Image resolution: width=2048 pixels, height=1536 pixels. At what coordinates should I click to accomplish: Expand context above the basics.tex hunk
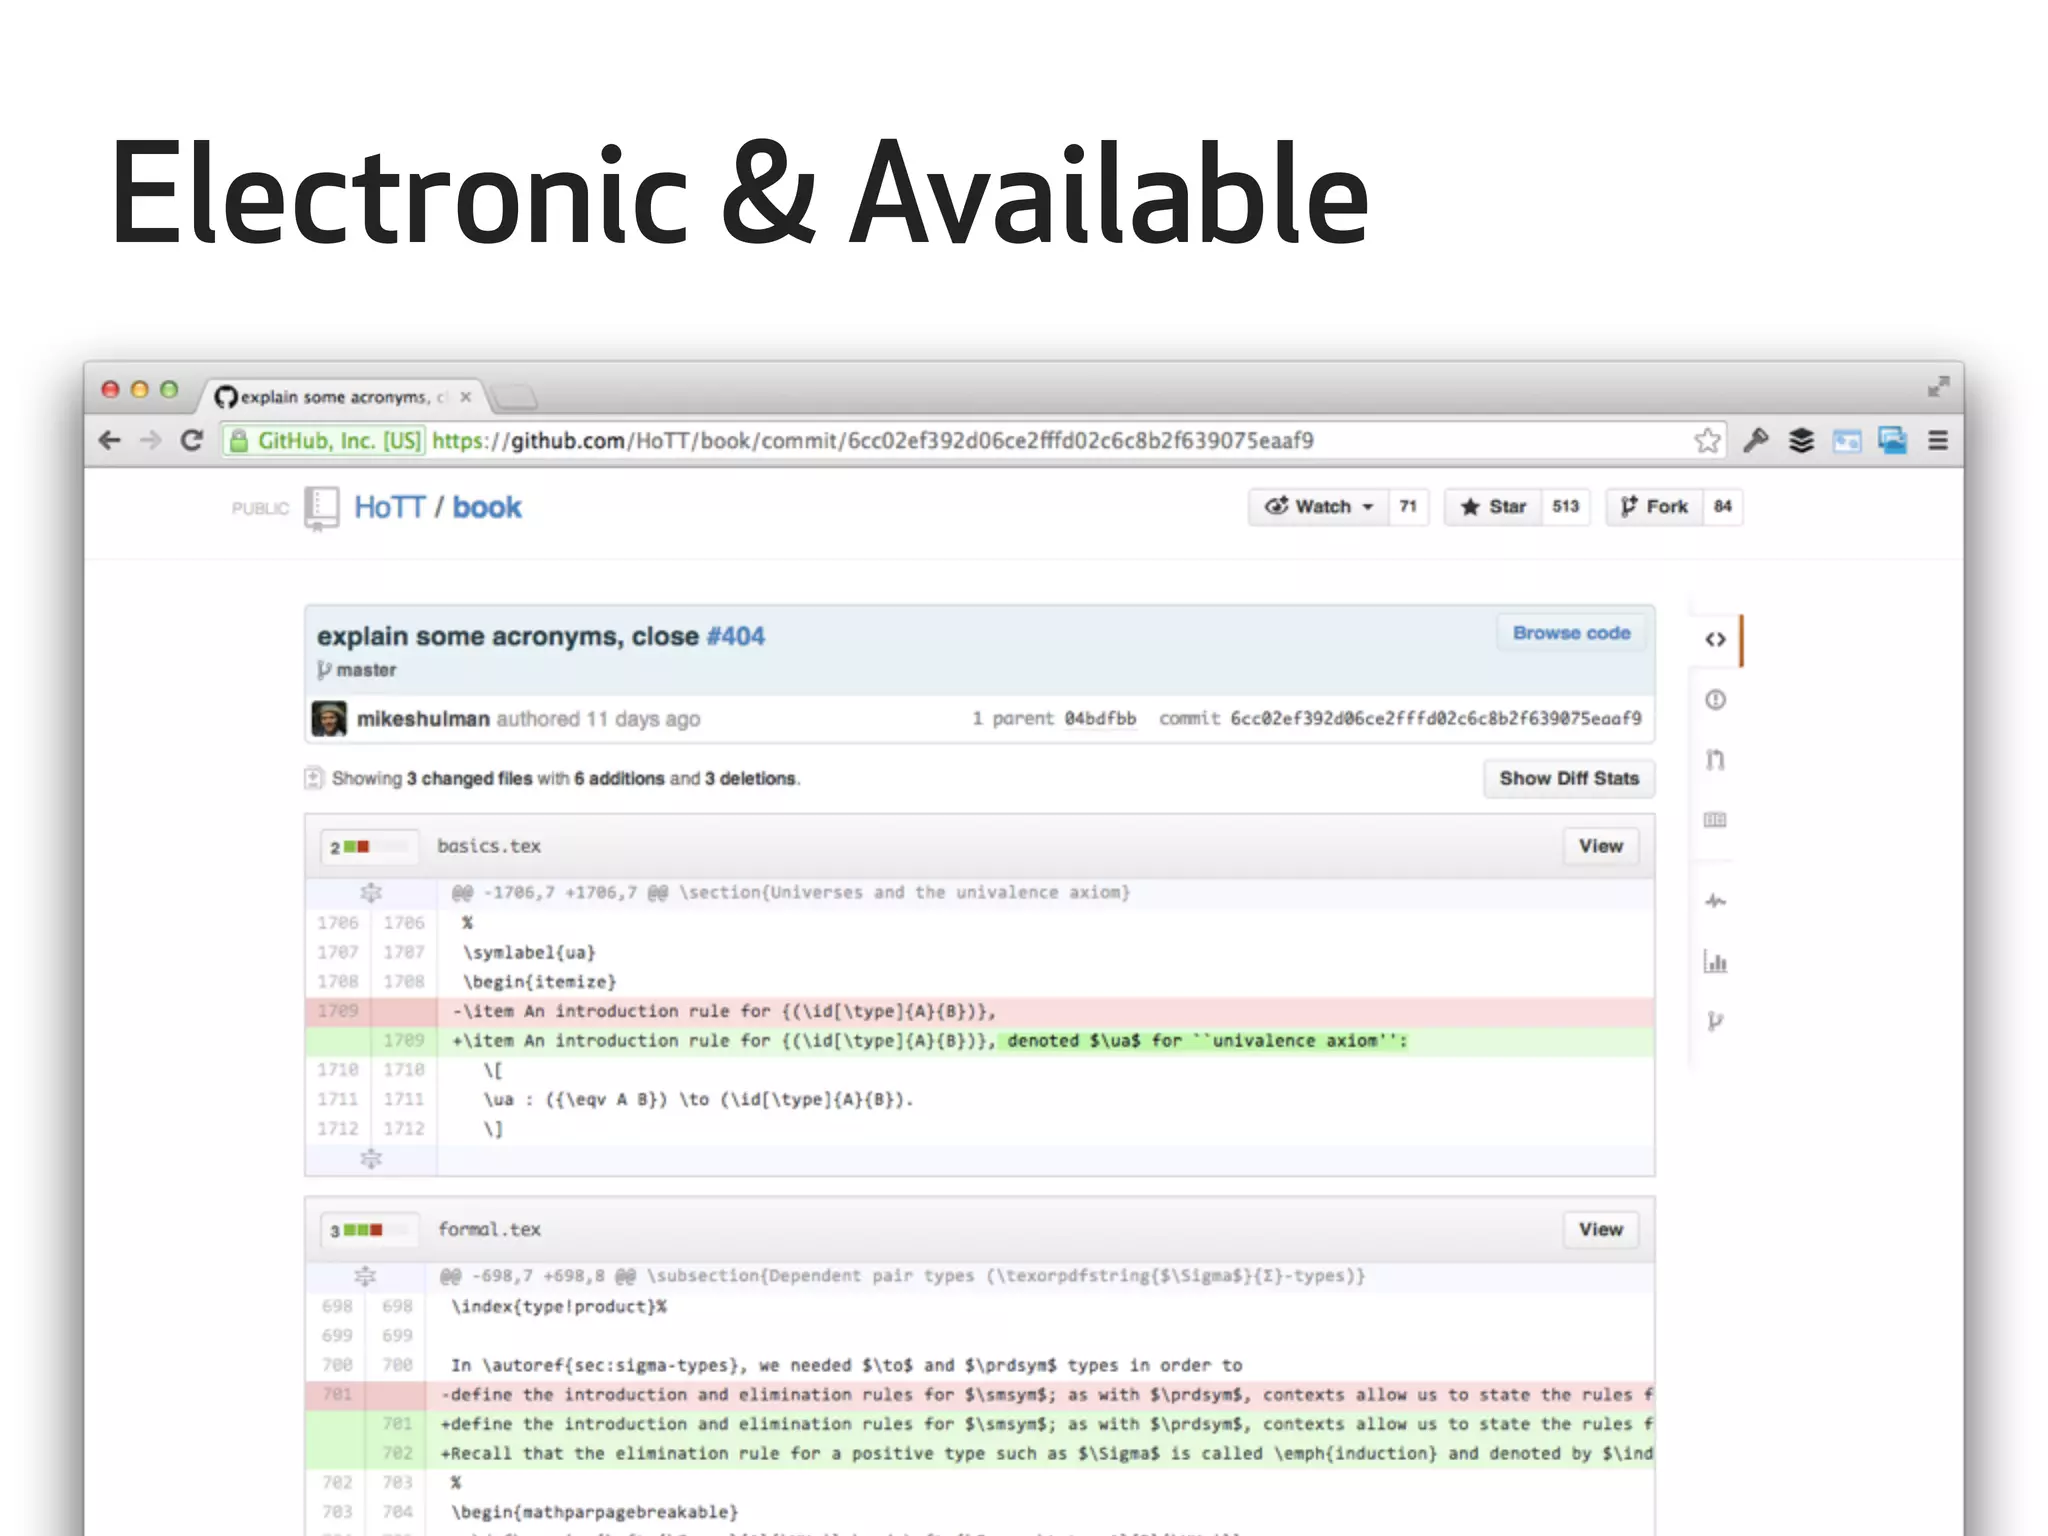[371, 892]
